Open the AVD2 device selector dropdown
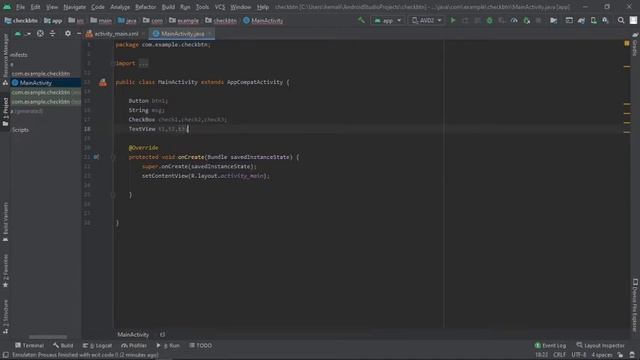 pyautogui.click(x=427, y=20)
